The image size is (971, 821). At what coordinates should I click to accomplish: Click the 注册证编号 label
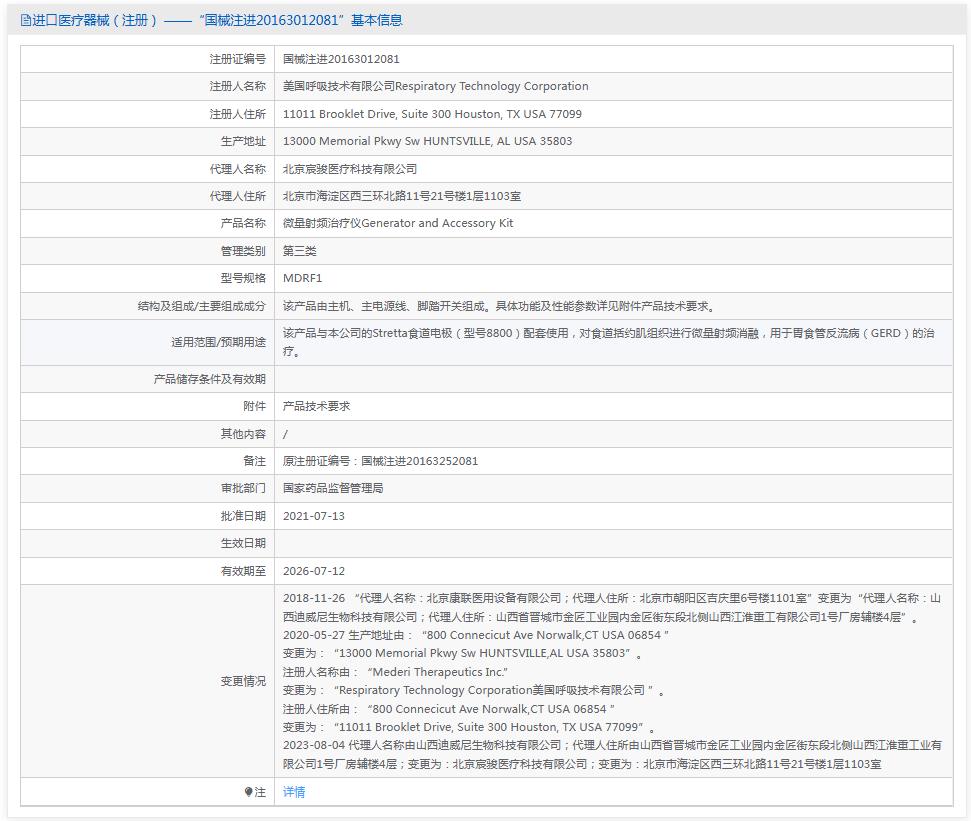pos(238,59)
